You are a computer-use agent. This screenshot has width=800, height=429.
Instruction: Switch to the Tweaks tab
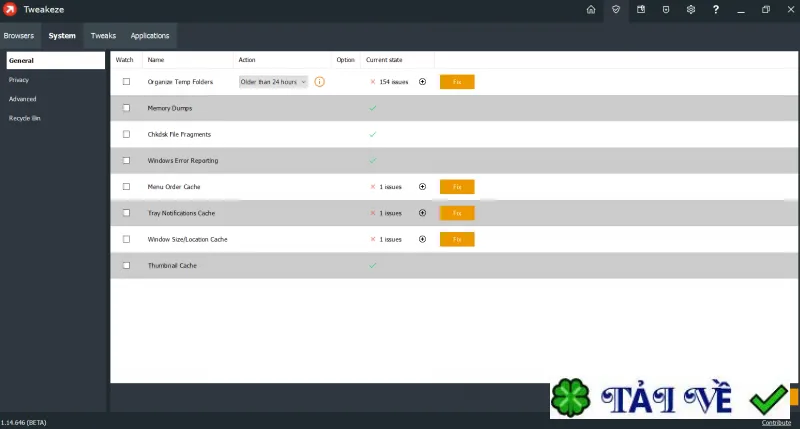pos(104,36)
